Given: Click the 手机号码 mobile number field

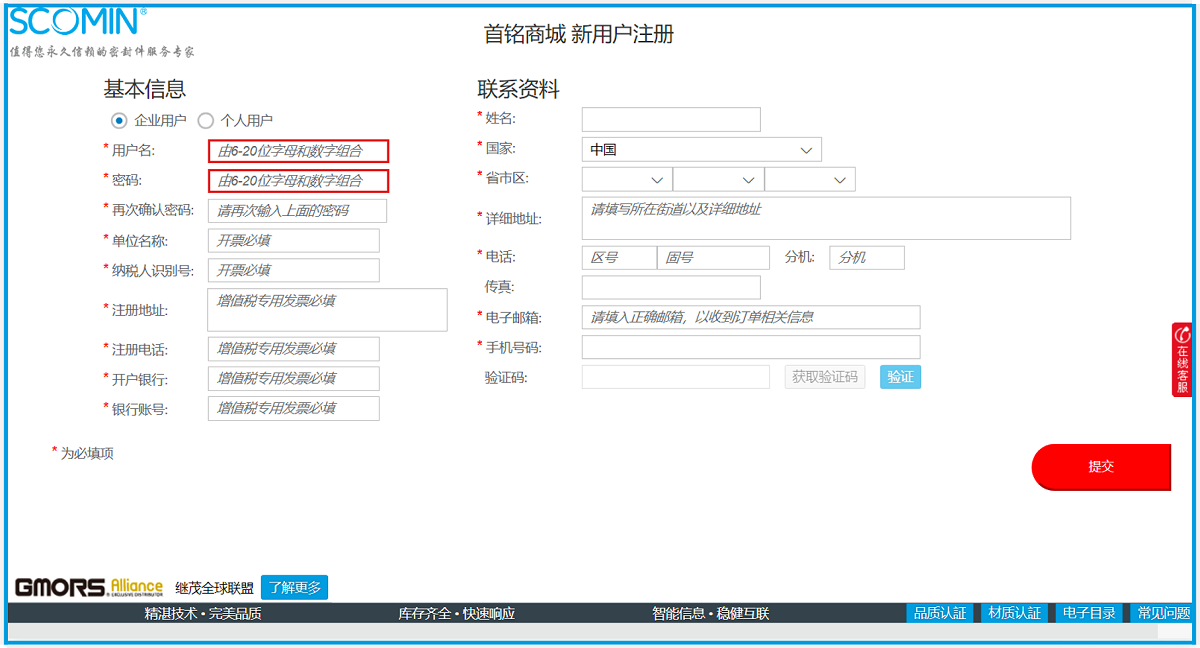Looking at the screenshot, I should tap(750, 347).
